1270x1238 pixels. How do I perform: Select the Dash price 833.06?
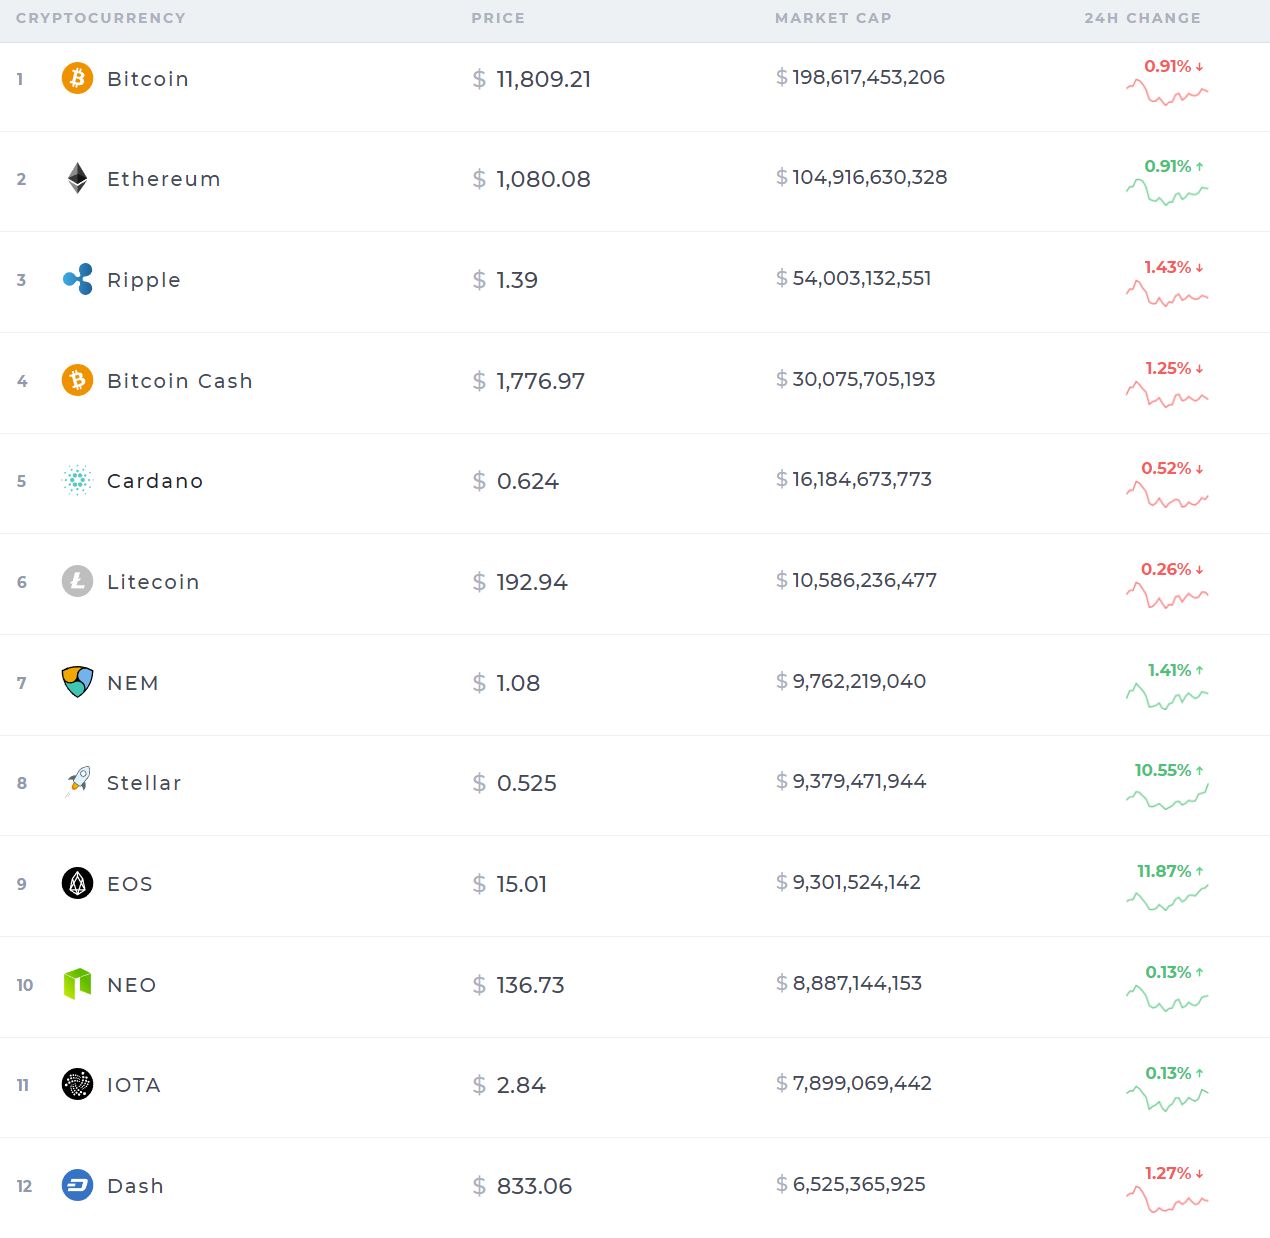pos(534,1186)
